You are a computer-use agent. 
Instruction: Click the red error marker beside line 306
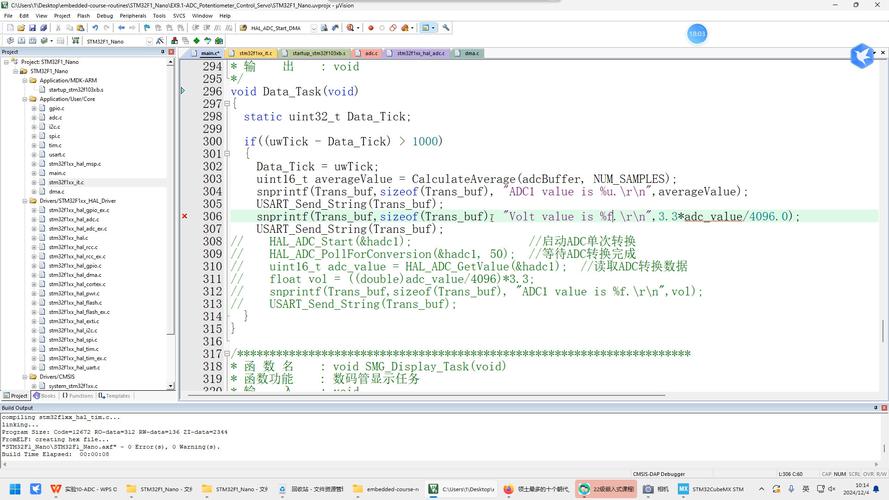click(x=185, y=216)
